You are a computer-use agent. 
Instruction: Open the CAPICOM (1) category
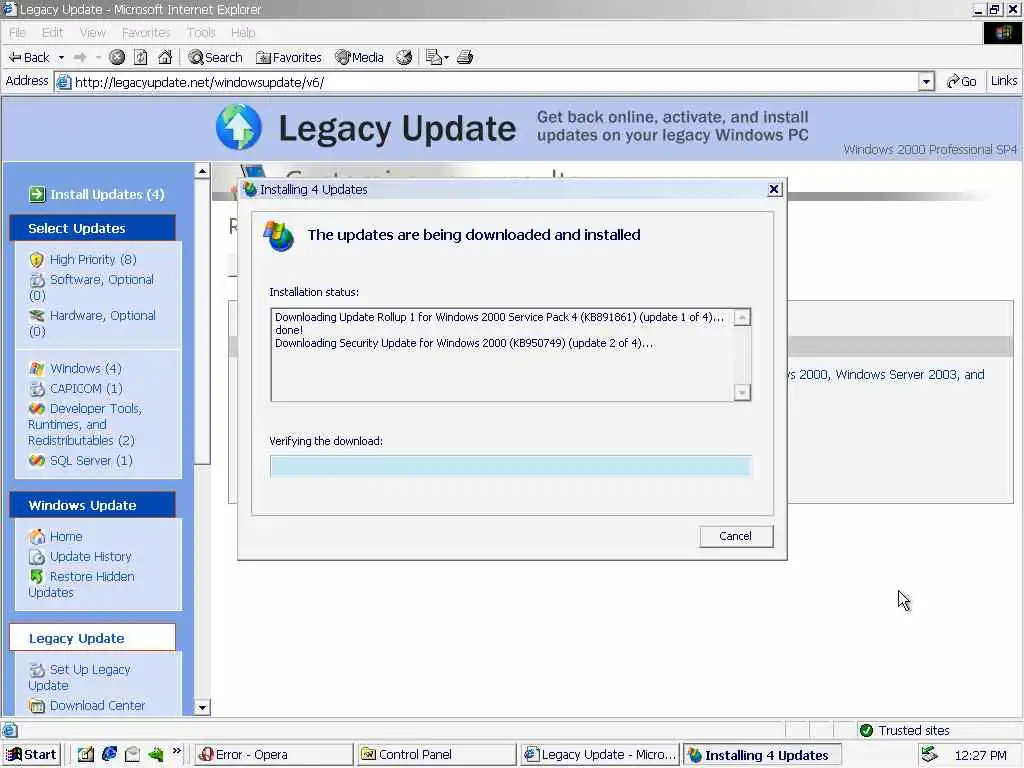coord(86,389)
